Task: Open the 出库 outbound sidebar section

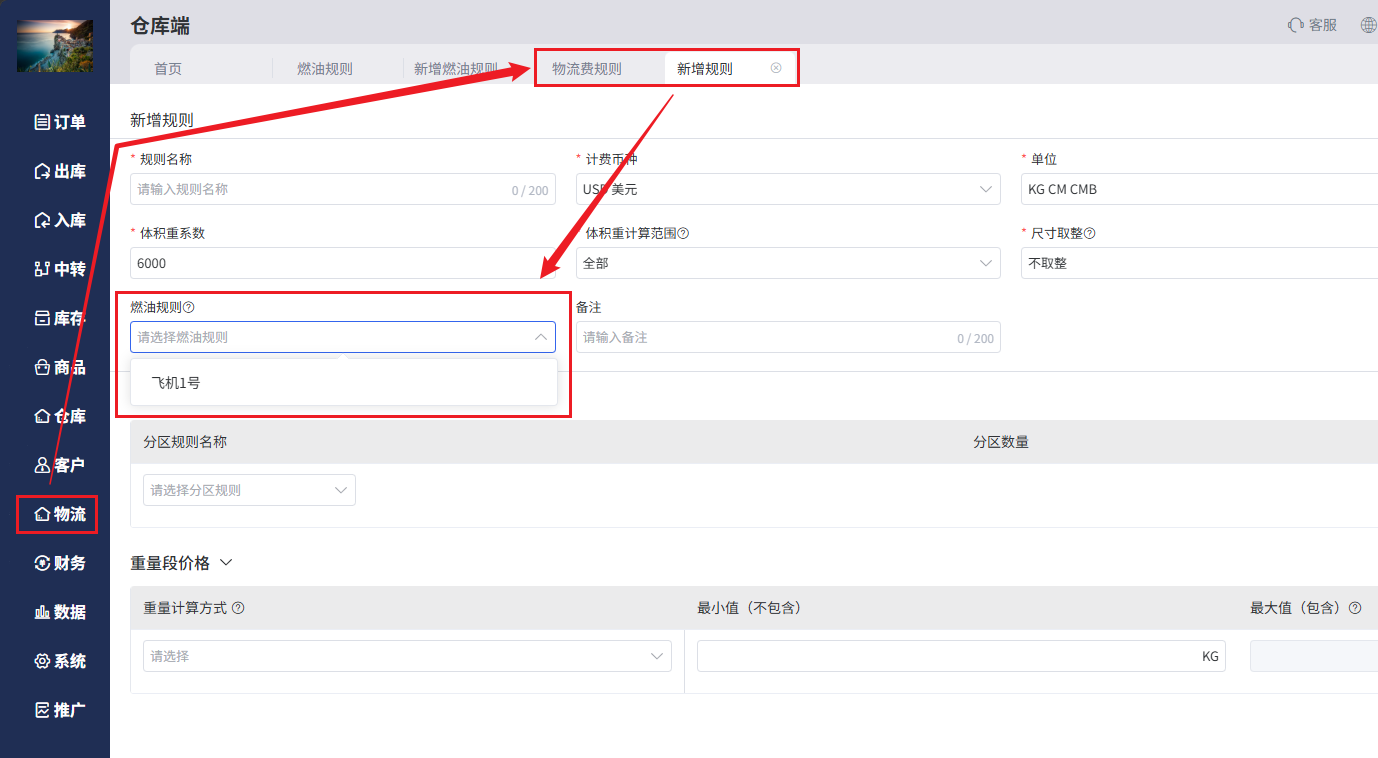Action: coord(60,171)
